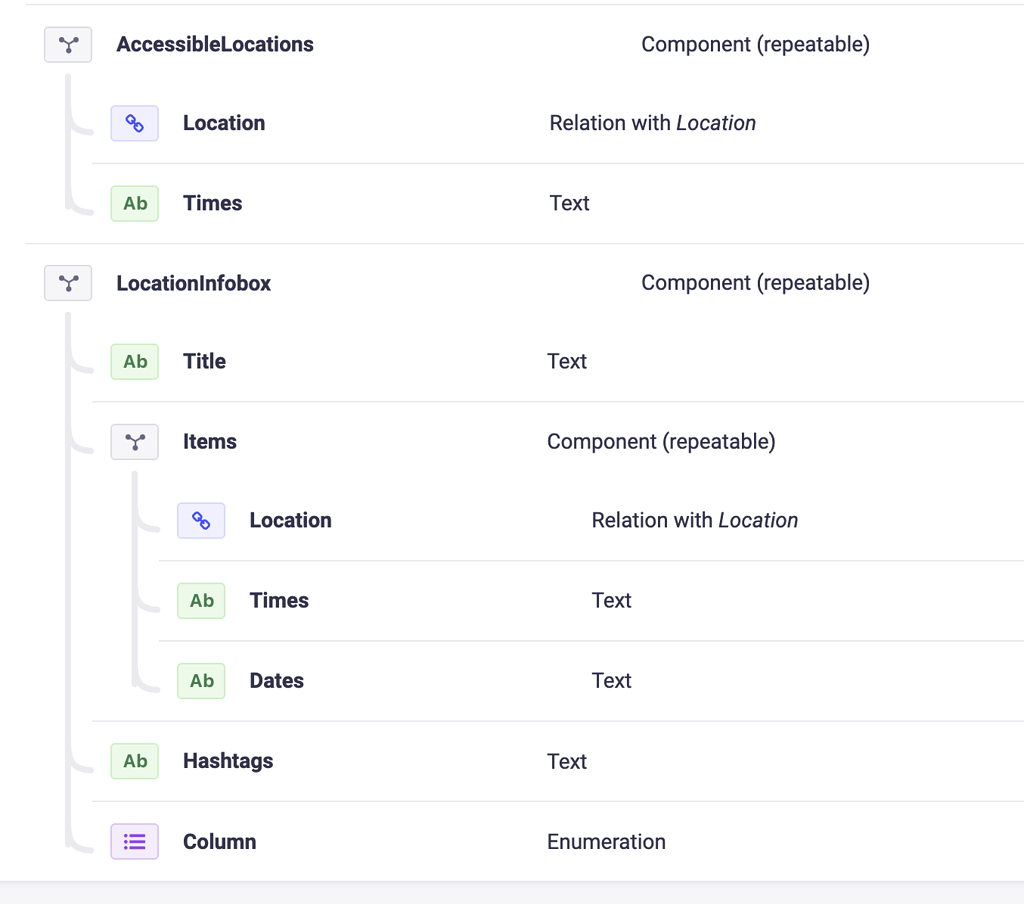
Task: Select the LocationInfobox field name
Action: coord(193,283)
